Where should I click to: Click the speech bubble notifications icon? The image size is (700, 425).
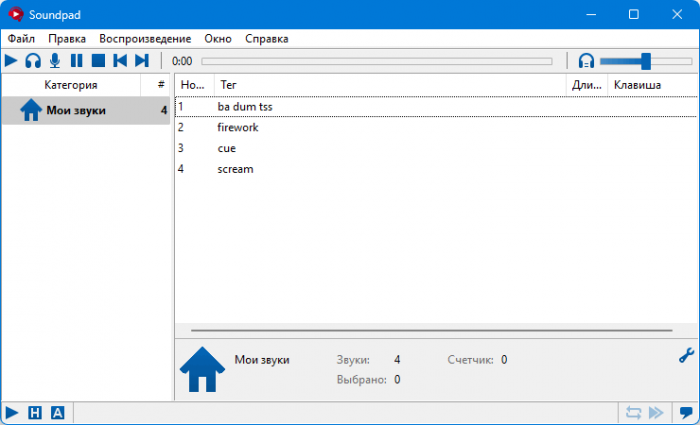pos(686,413)
